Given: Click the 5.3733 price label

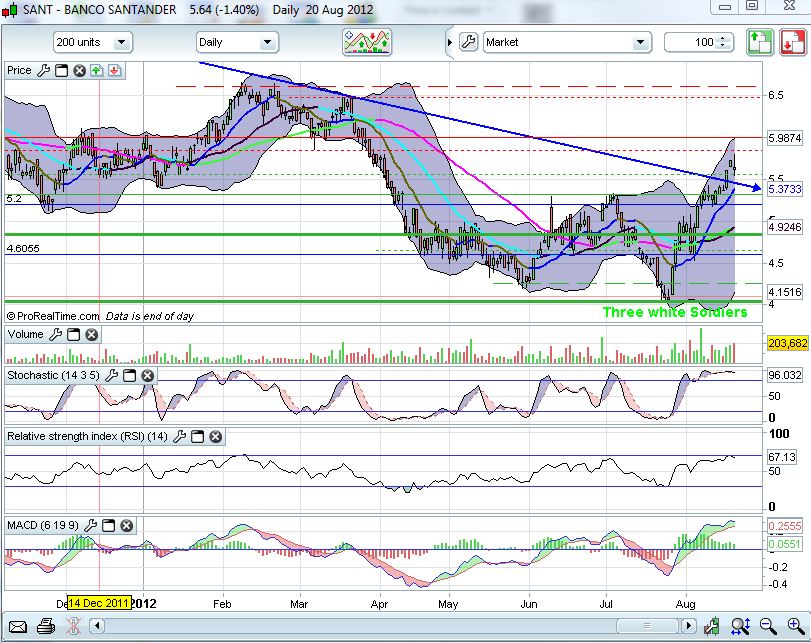Looking at the screenshot, I should (785, 189).
